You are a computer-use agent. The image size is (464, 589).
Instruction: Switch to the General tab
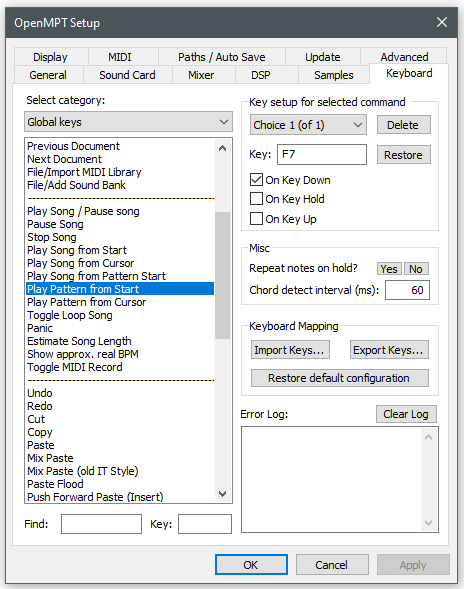coord(48,75)
